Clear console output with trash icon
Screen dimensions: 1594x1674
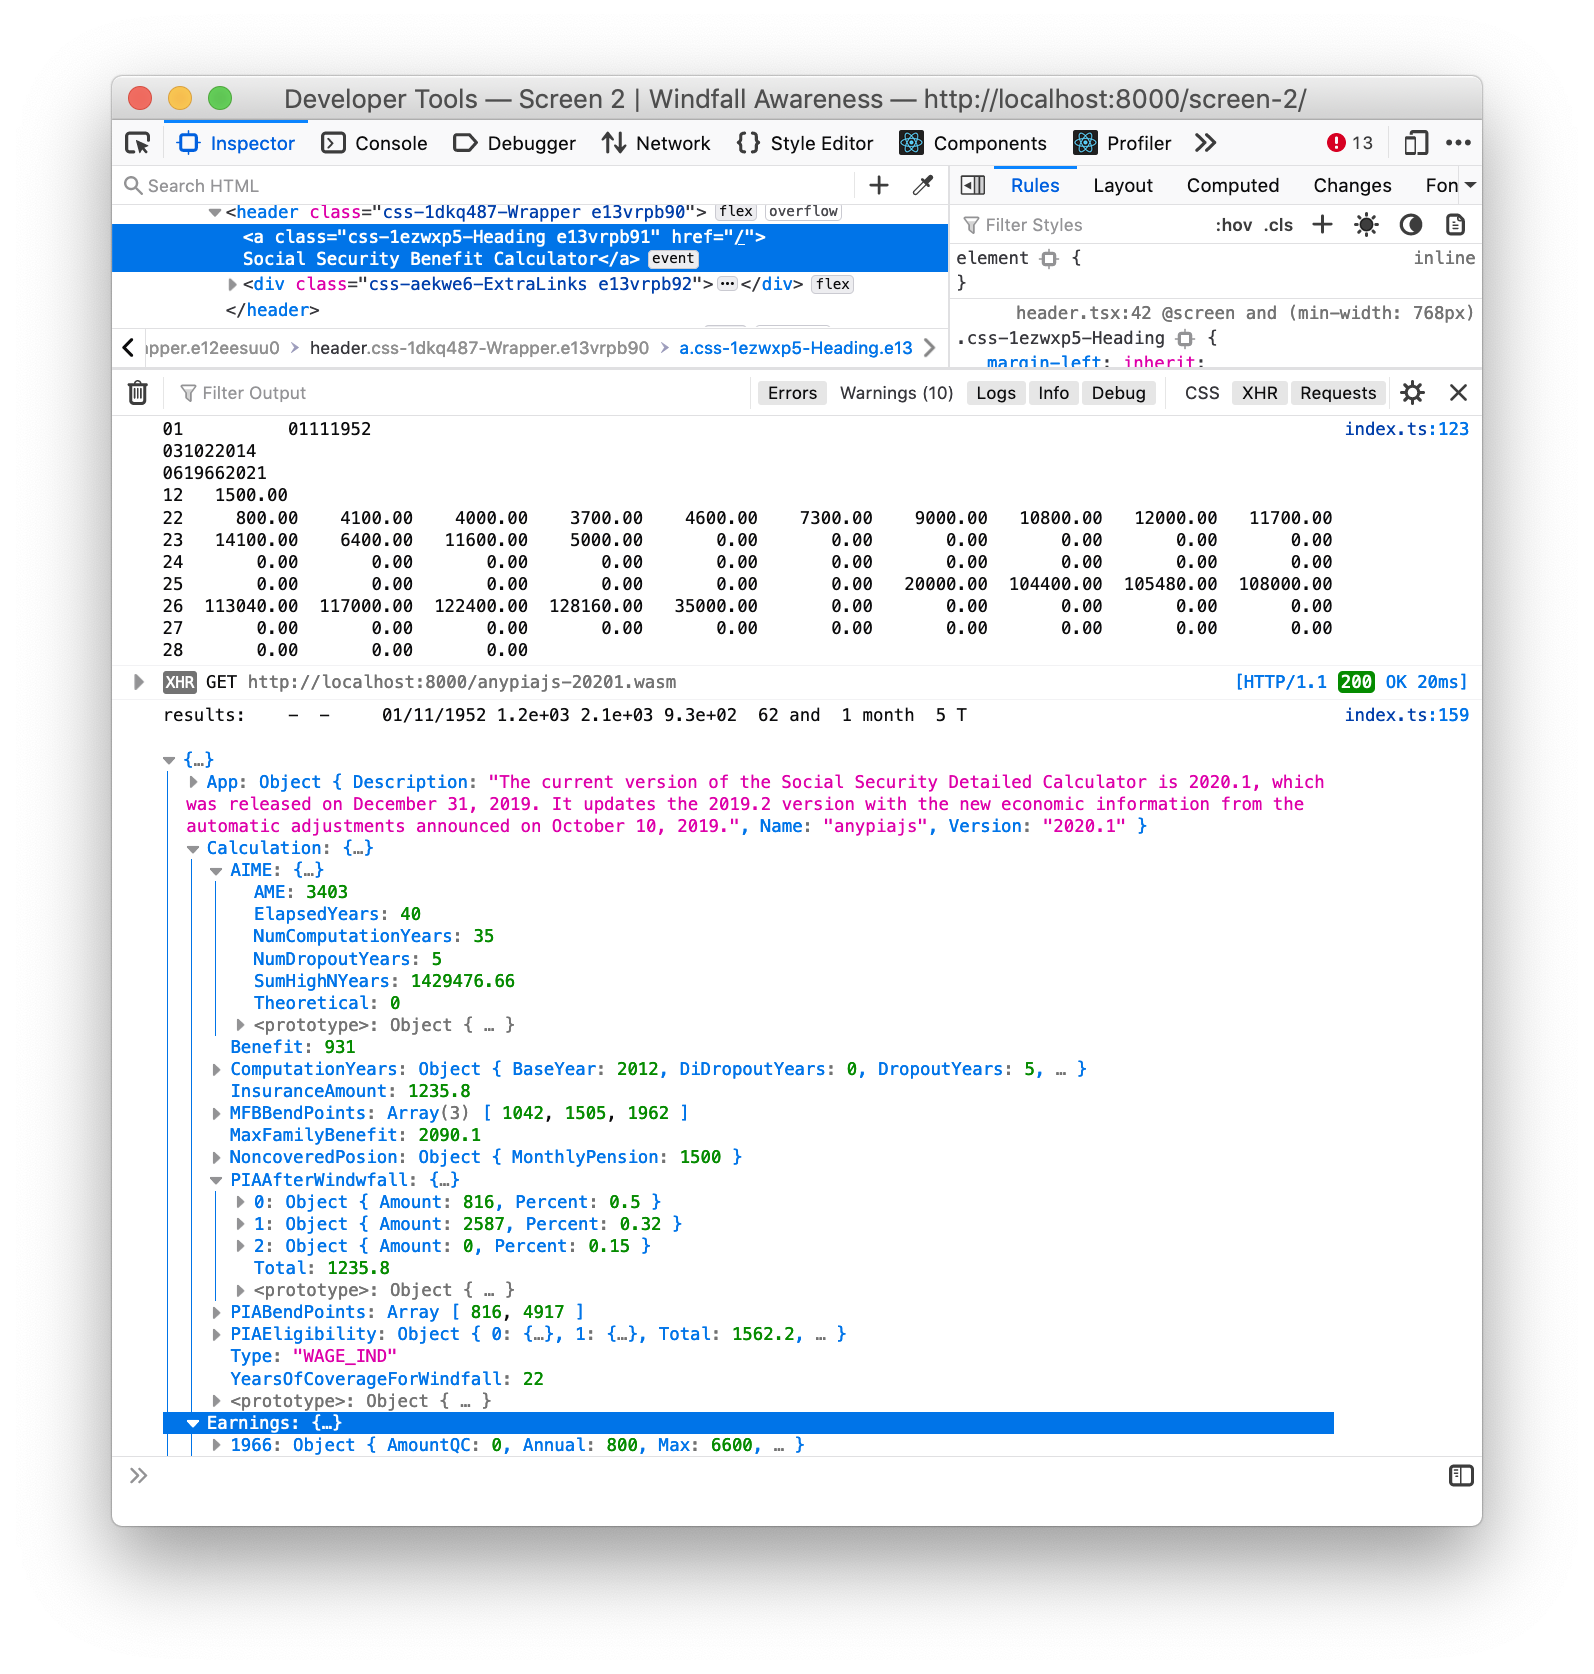(x=138, y=393)
